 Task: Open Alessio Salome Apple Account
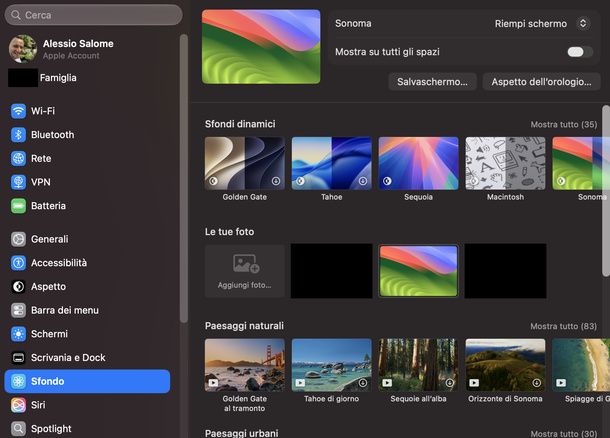(87, 49)
